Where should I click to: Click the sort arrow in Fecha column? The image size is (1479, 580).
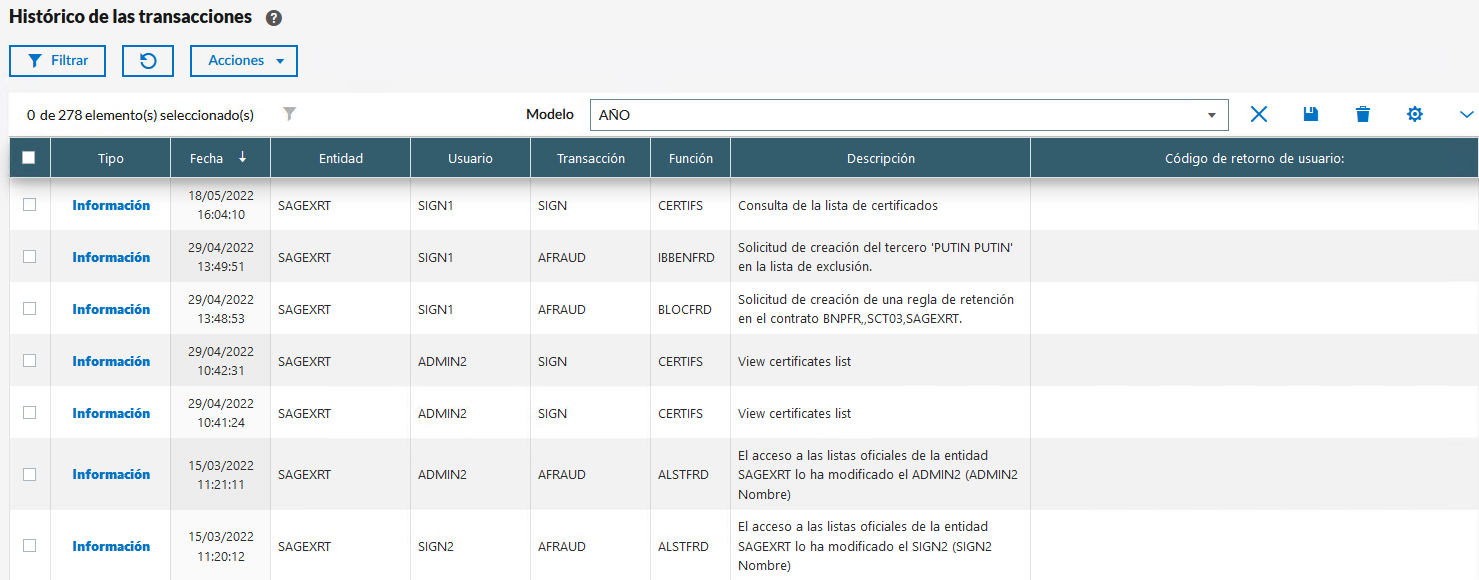[242, 157]
